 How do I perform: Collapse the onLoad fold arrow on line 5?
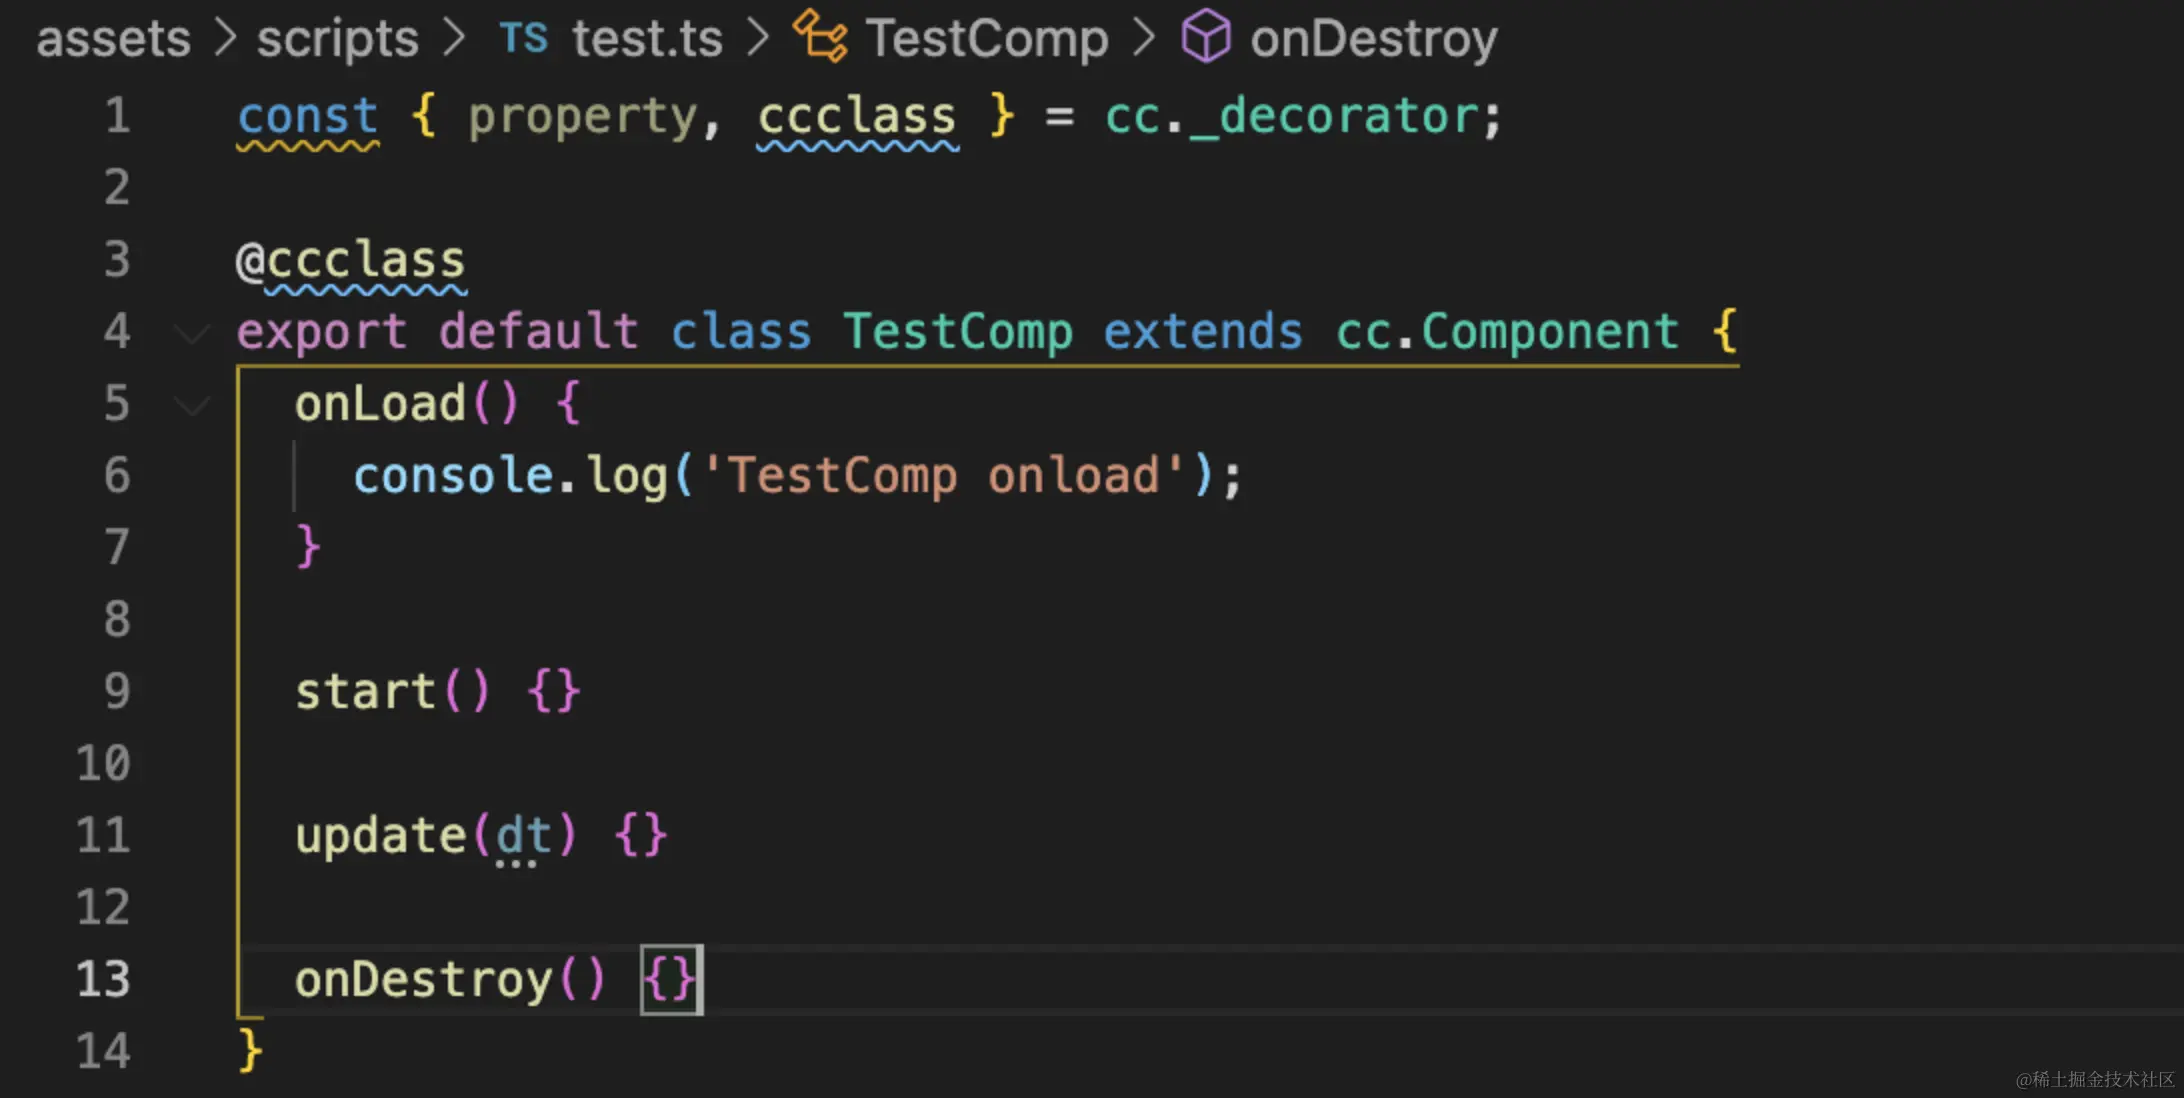pyautogui.click(x=191, y=405)
